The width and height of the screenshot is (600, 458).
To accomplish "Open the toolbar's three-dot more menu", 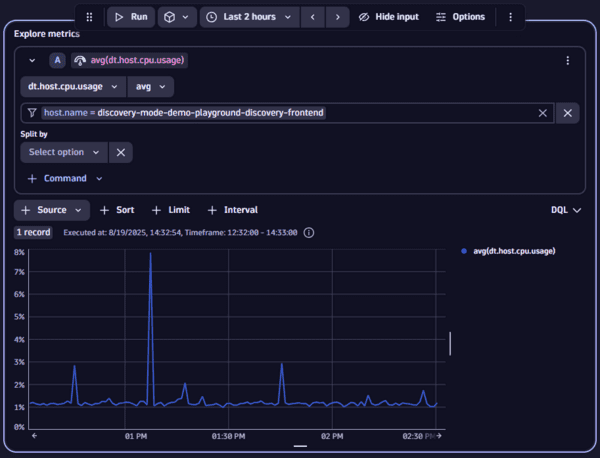I will (x=510, y=17).
